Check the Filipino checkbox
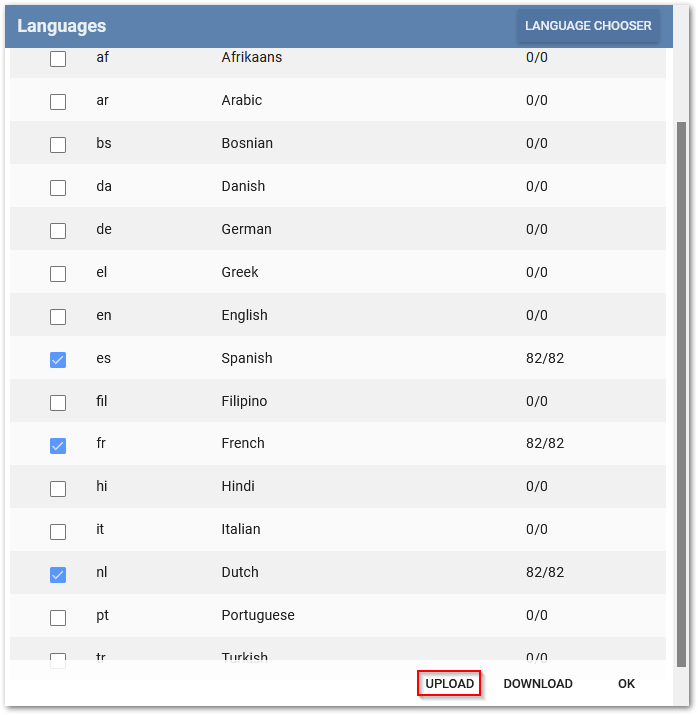The image size is (698, 715). [x=58, y=403]
